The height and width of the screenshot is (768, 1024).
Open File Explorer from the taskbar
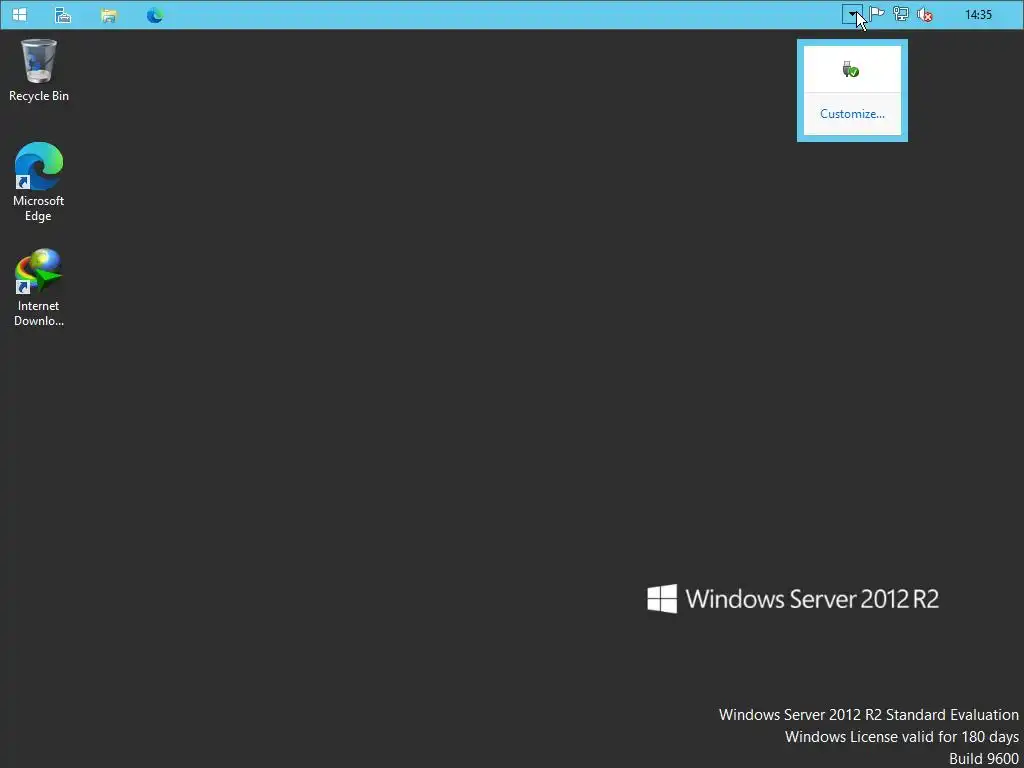click(108, 15)
